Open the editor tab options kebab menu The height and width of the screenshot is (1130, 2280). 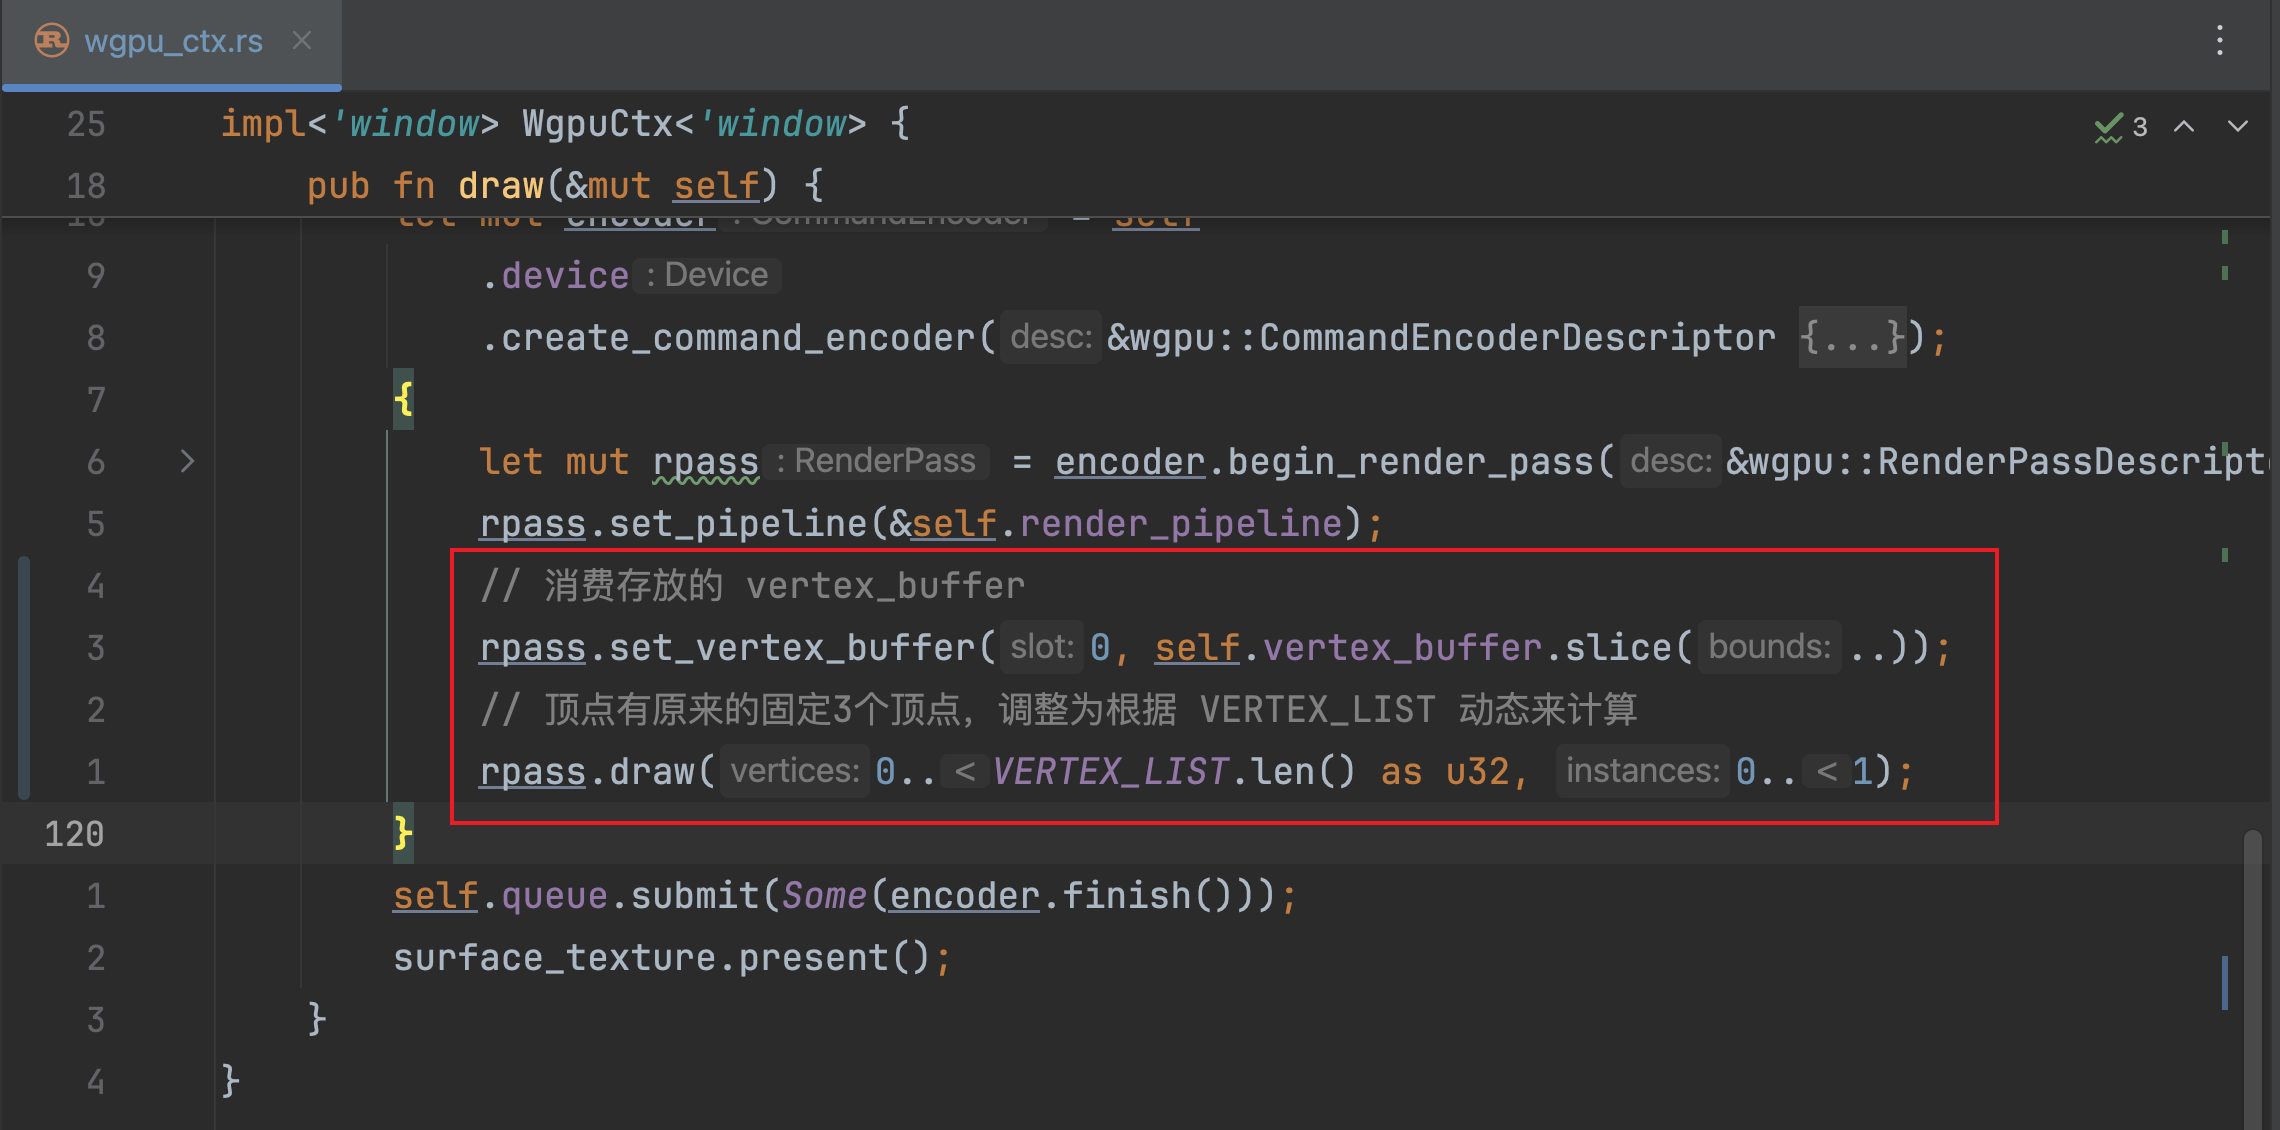point(2219,40)
